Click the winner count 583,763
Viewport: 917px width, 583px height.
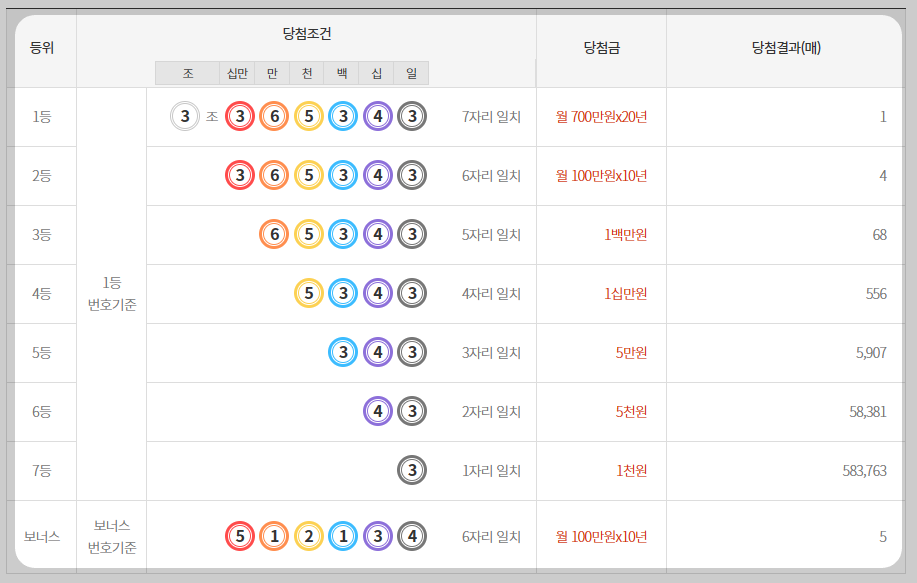click(864, 470)
